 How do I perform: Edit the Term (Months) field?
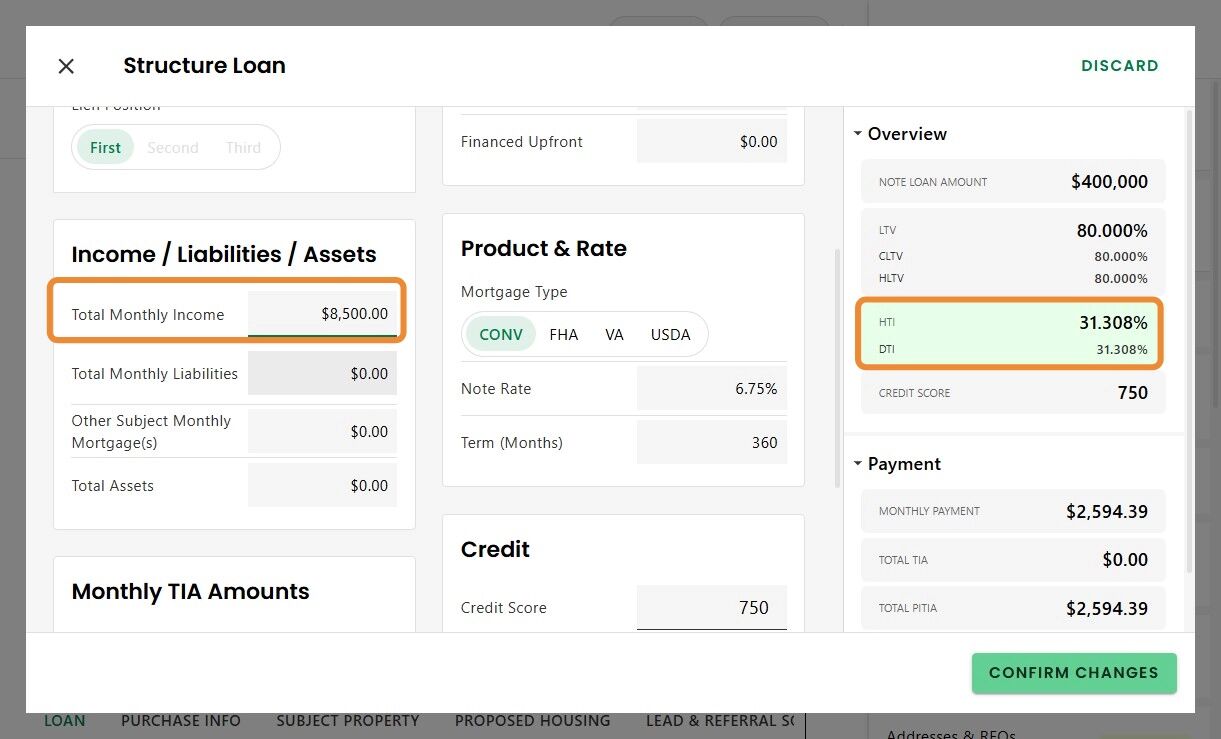pyautogui.click(x=711, y=443)
